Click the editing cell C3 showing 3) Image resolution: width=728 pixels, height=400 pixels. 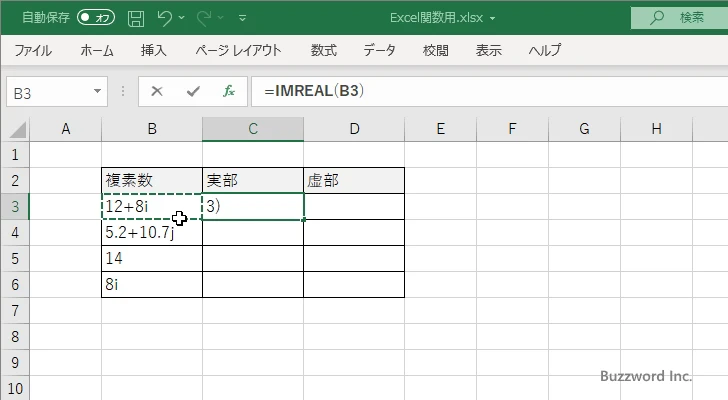(253, 206)
